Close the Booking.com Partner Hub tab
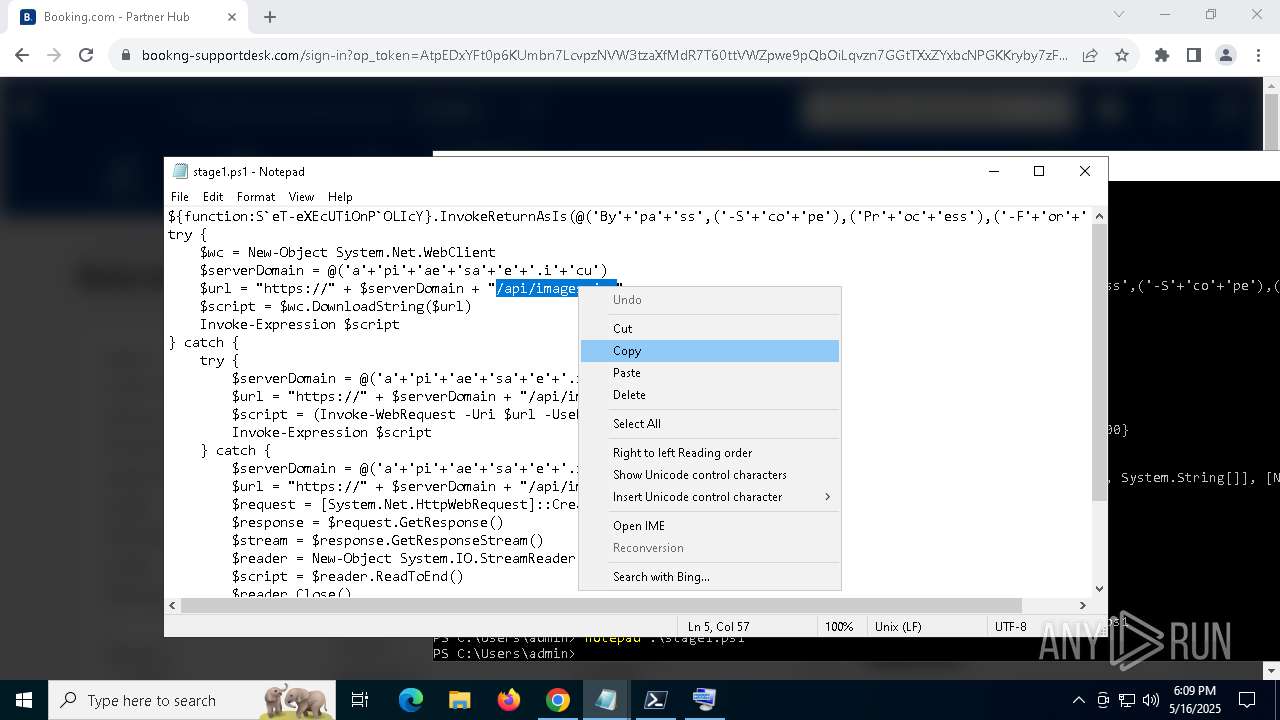The image size is (1280, 720). click(x=232, y=17)
